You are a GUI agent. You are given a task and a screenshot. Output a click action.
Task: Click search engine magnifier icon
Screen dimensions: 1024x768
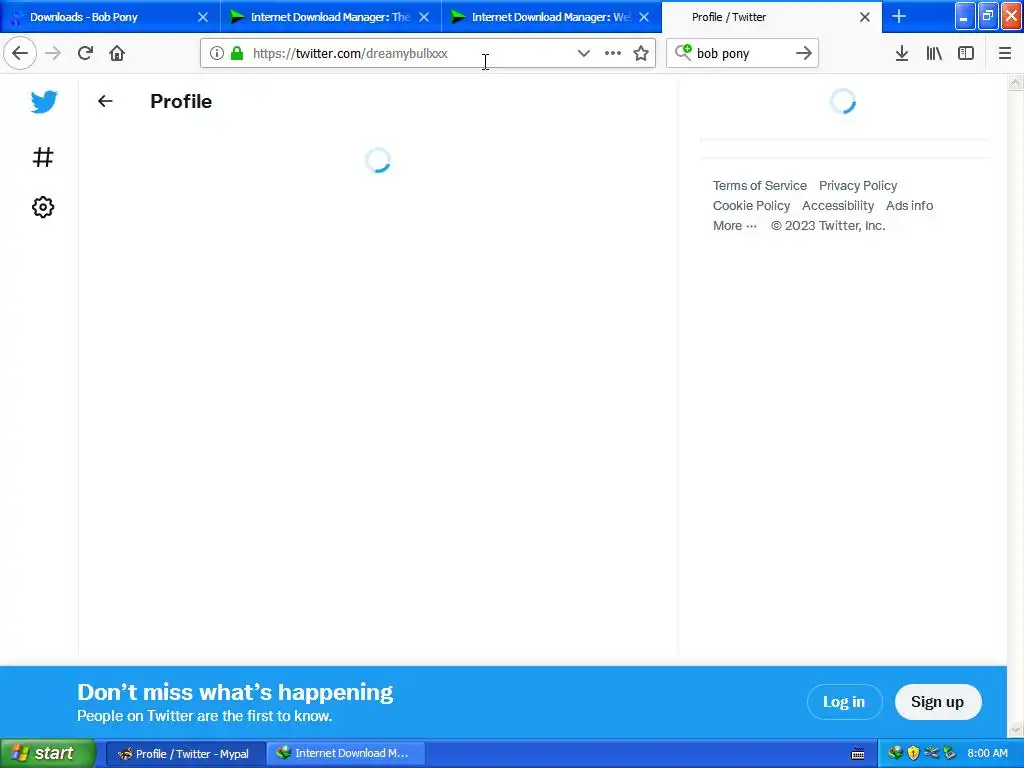(x=683, y=52)
